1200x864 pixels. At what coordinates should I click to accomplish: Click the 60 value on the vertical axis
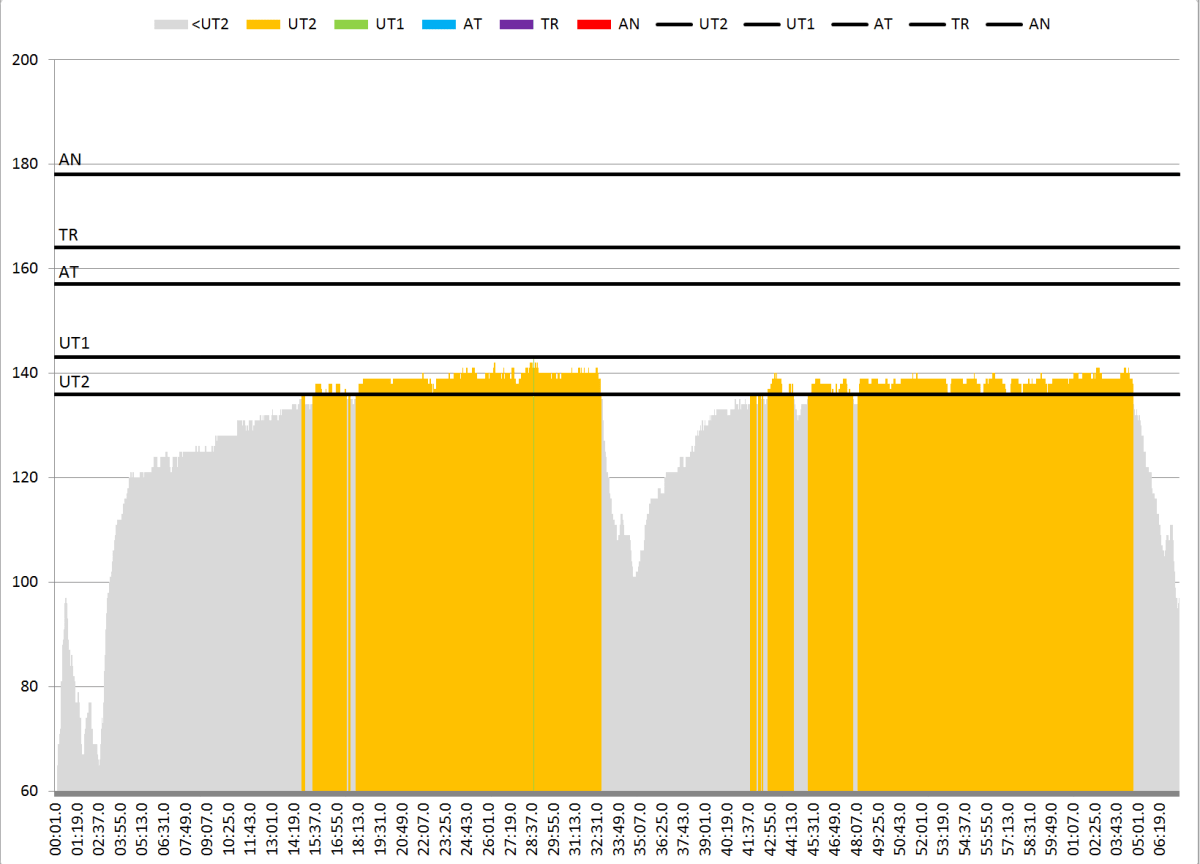click(x=29, y=791)
